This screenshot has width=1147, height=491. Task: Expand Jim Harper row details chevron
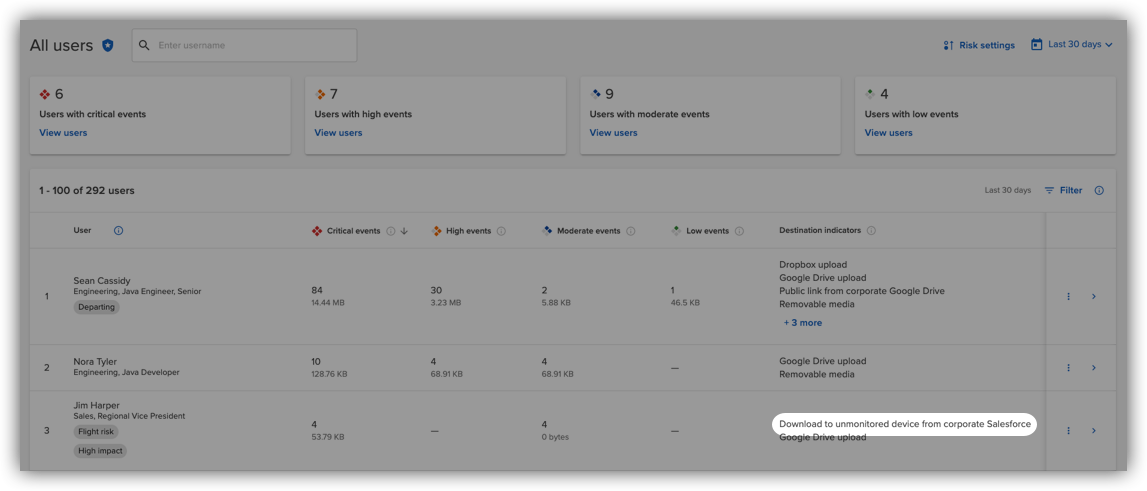click(1093, 431)
